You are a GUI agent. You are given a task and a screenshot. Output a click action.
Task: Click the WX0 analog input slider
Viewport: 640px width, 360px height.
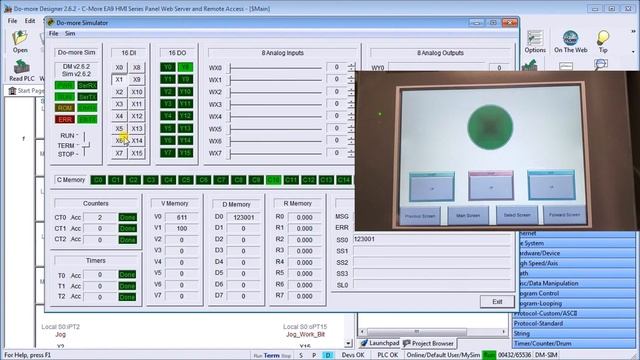pyautogui.click(x=275, y=67)
